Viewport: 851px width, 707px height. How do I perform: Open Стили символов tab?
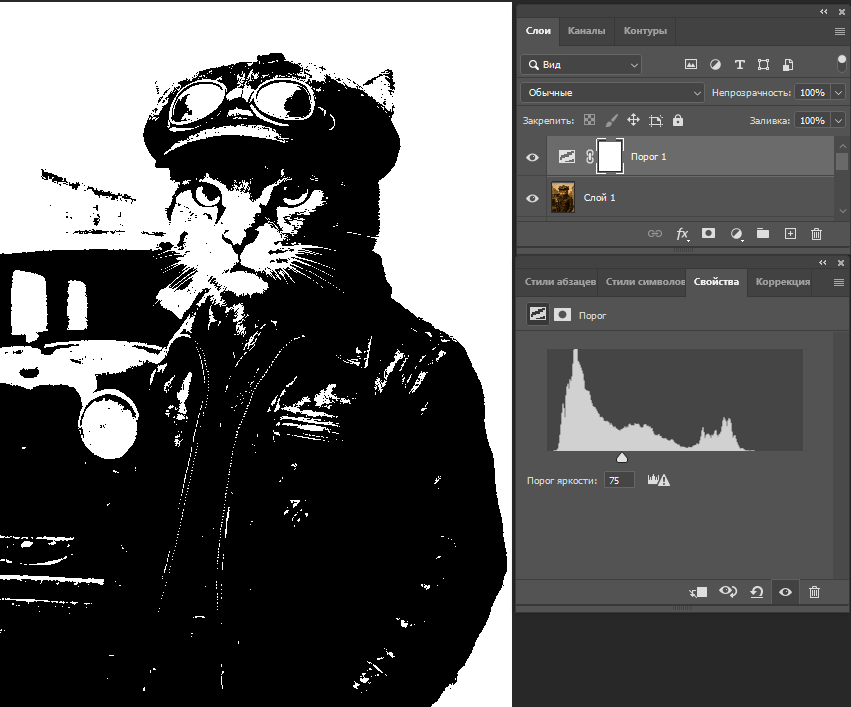click(644, 282)
